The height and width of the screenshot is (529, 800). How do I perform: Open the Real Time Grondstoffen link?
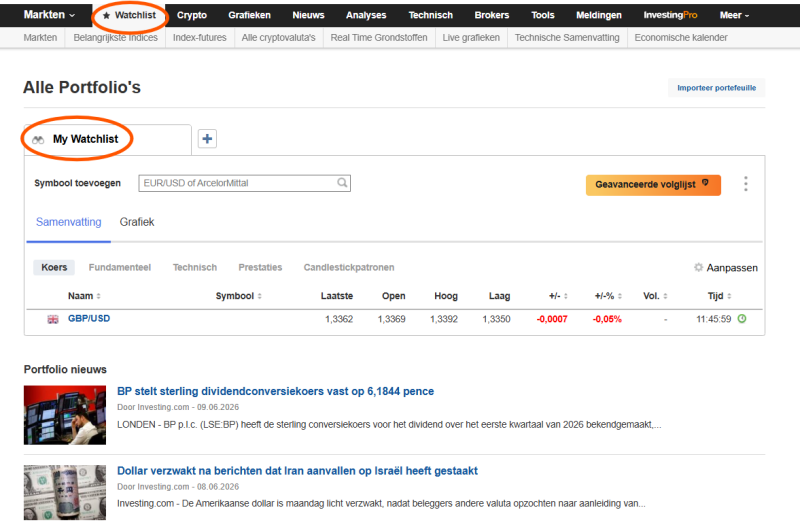pos(379,37)
